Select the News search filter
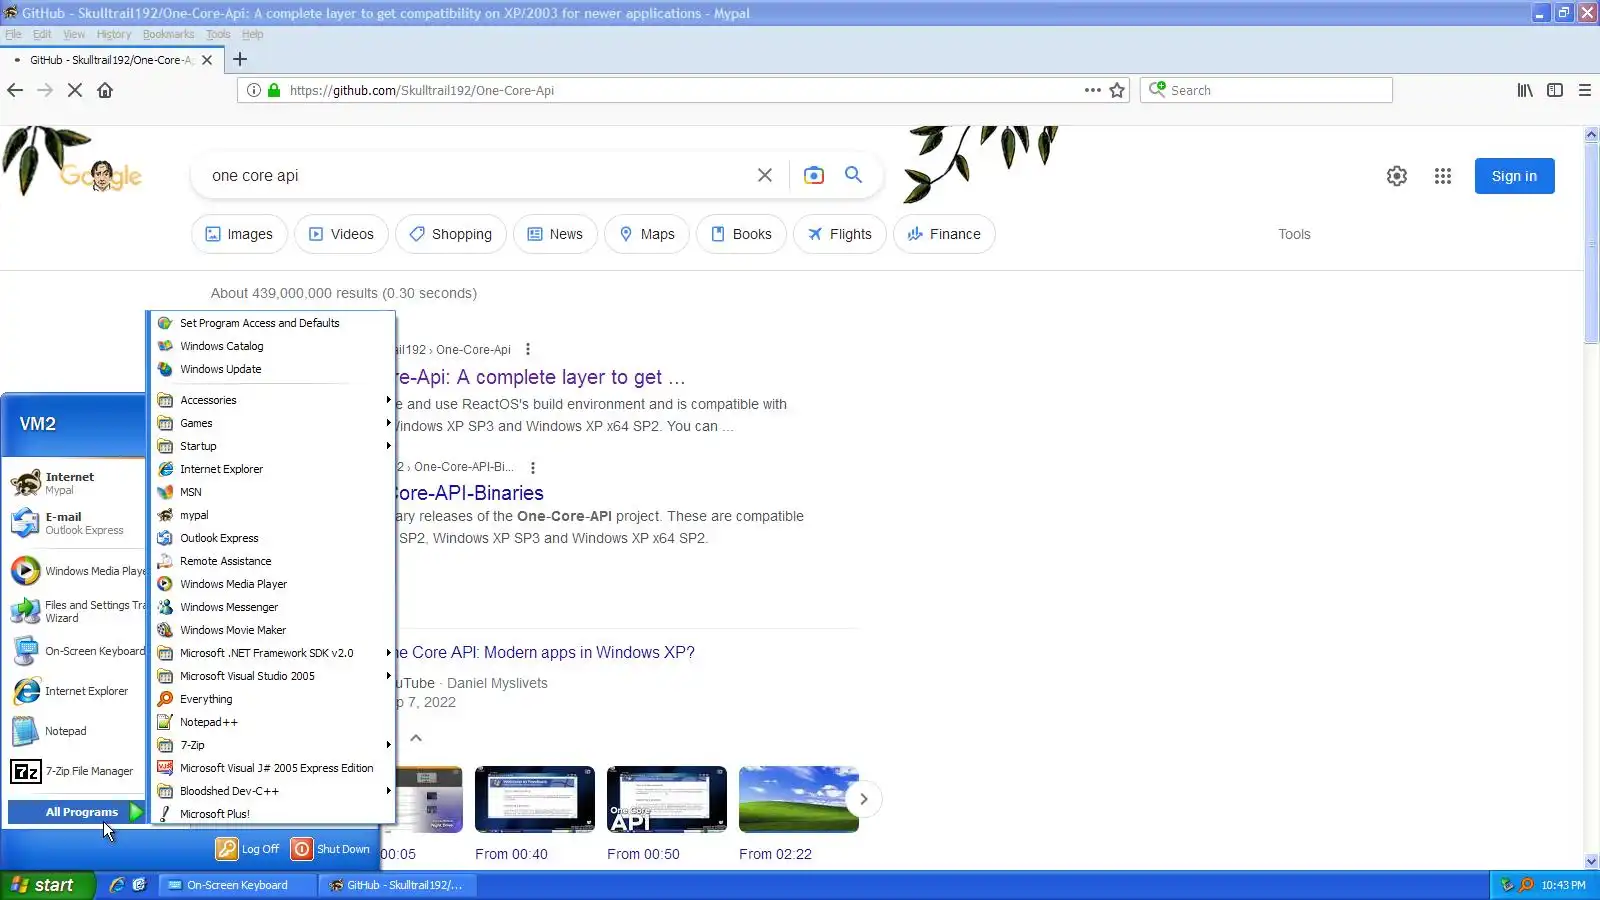 (555, 234)
